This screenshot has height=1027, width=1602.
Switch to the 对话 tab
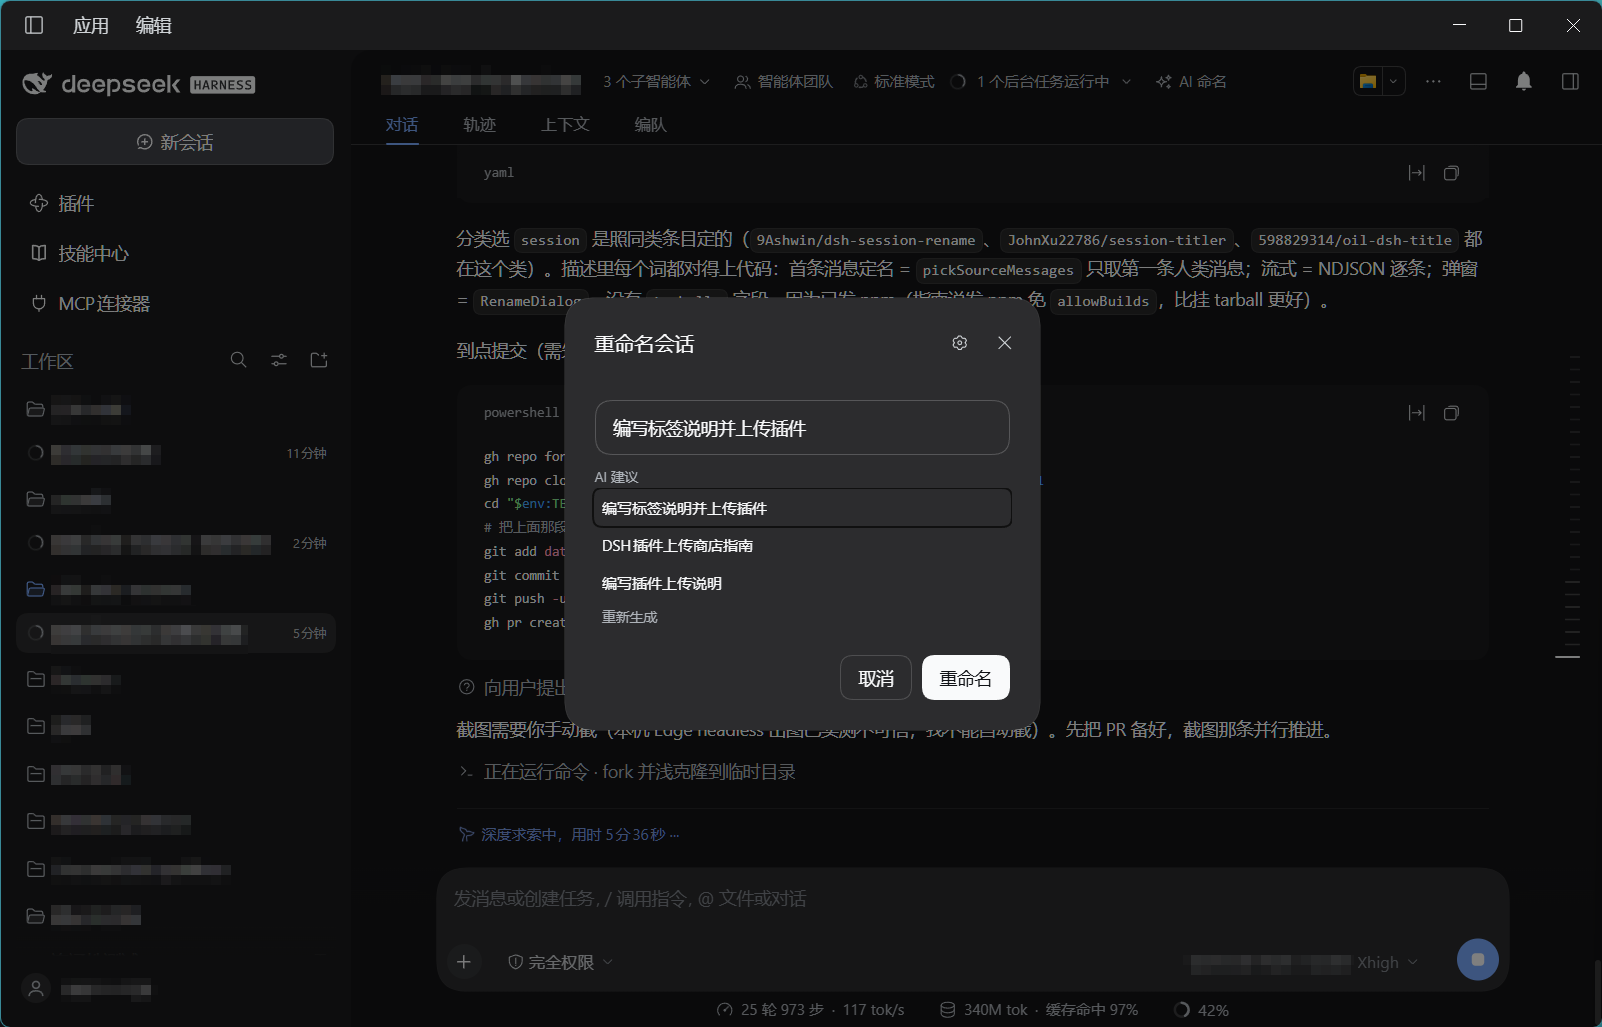coord(402,125)
